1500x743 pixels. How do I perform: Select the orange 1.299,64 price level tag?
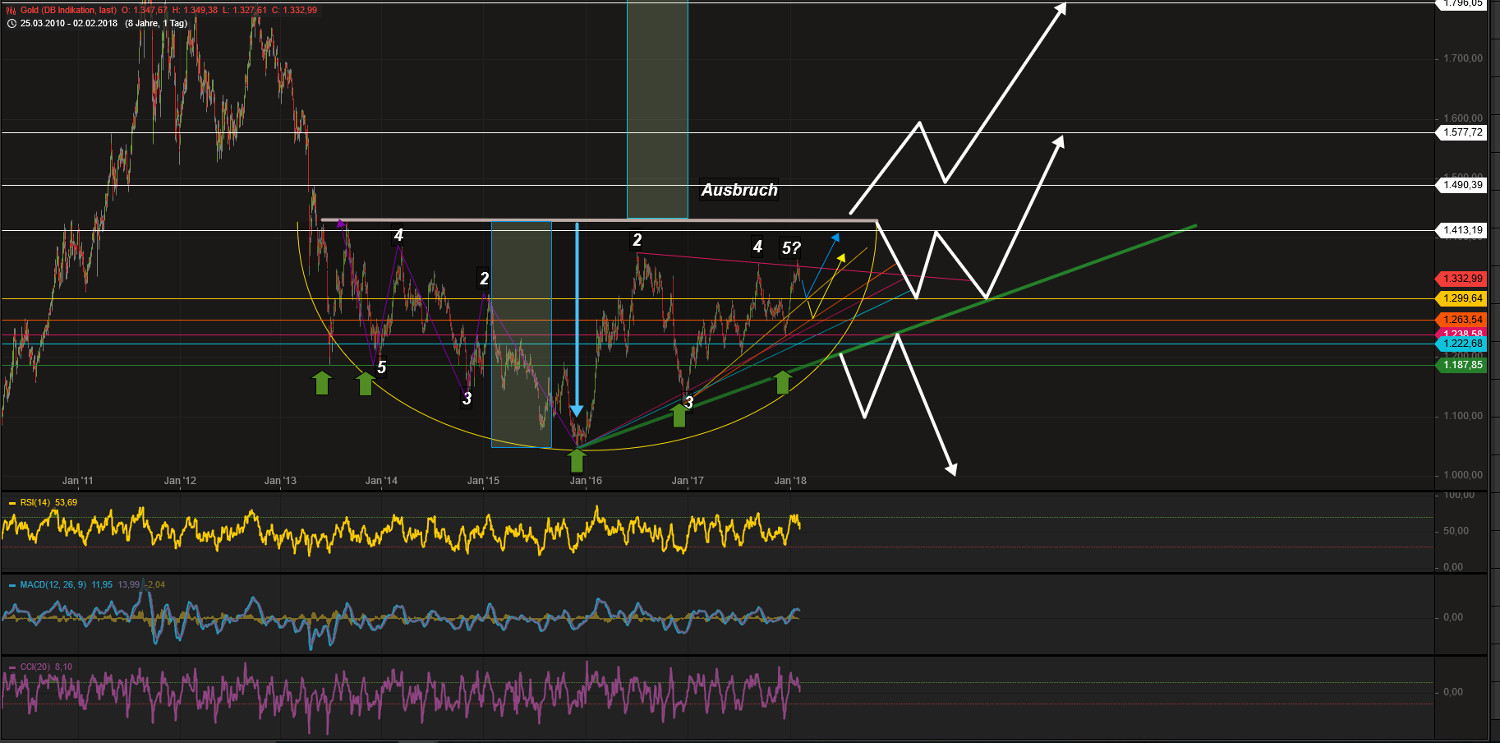(1461, 298)
